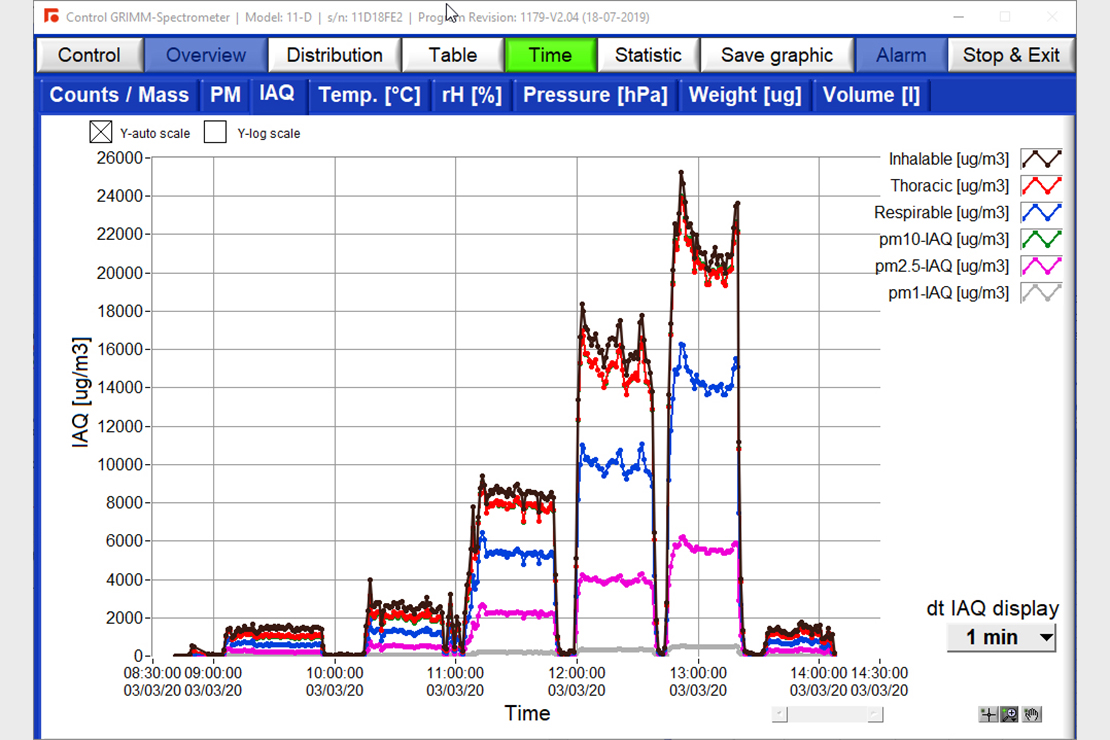Click the pm2.5-IAQ magenta legend icon
Screen dimensions: 1110x740
pyautogui.click(x=1040, y=266)
